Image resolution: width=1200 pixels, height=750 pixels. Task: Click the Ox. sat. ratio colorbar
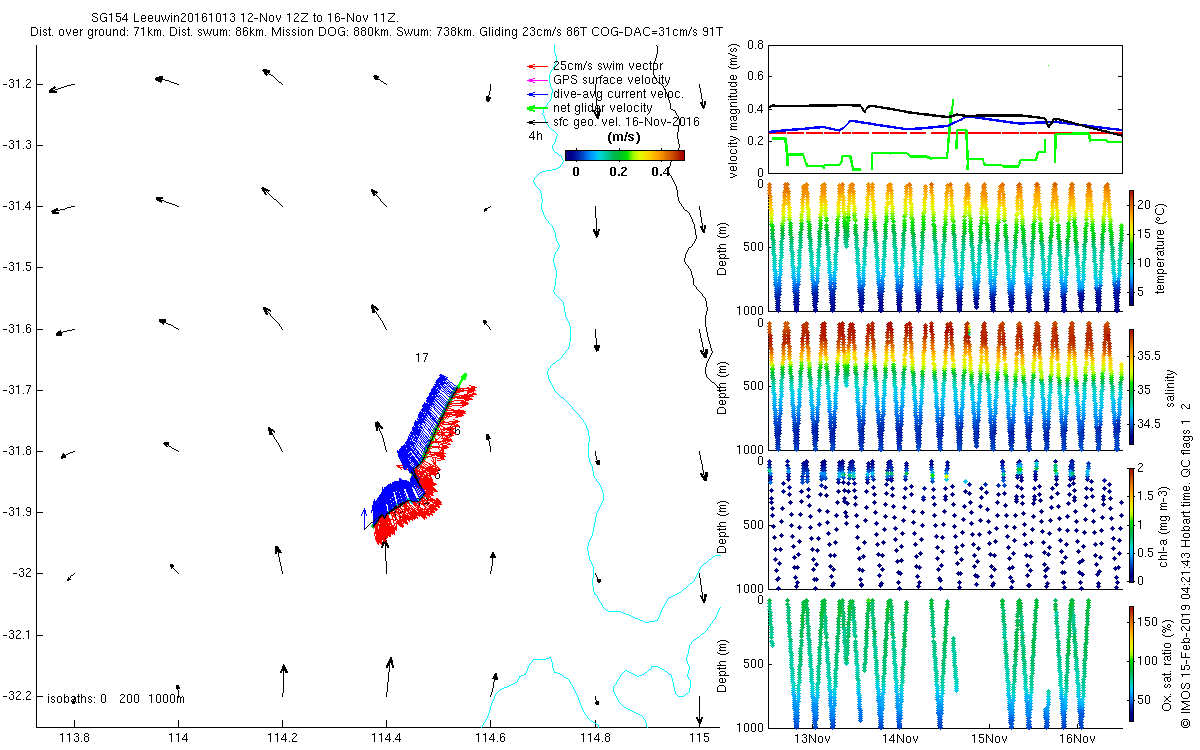1131,663
